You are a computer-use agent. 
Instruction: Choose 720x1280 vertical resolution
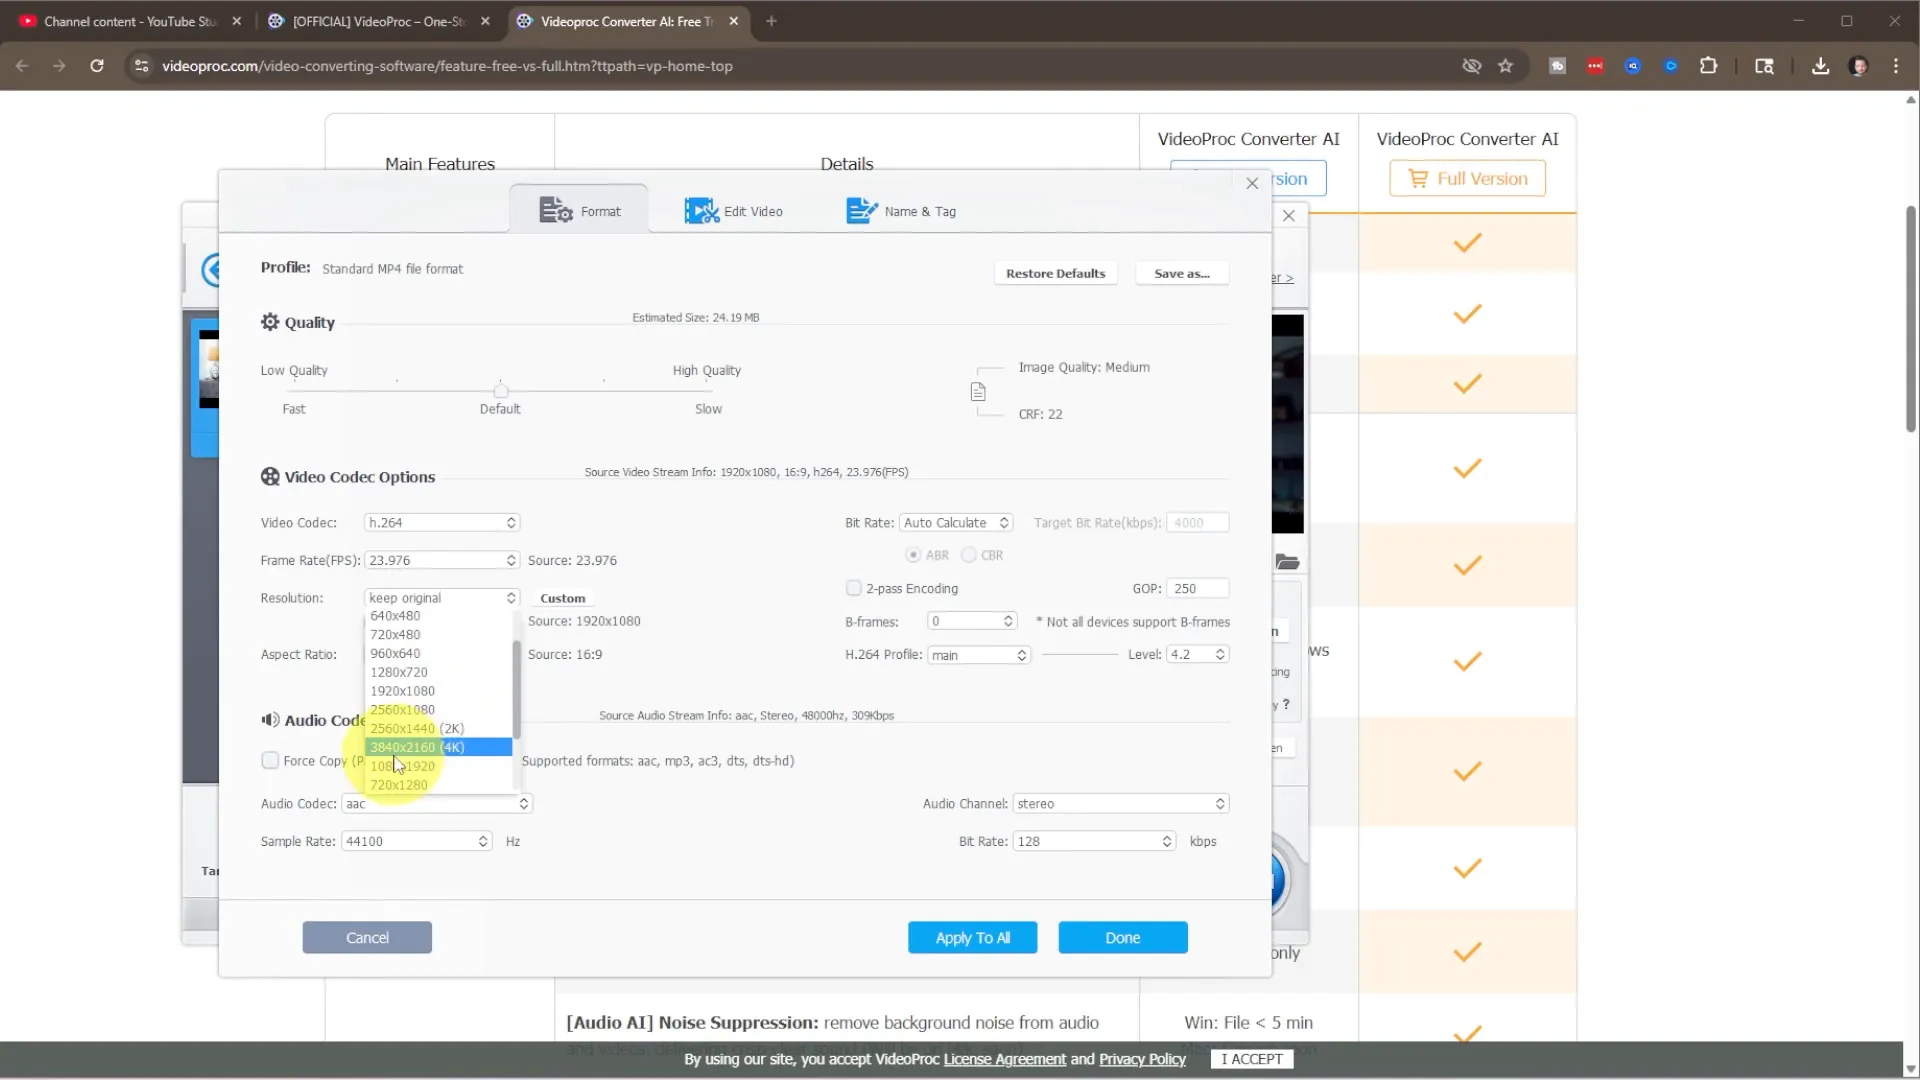click(x=438, y=785)
